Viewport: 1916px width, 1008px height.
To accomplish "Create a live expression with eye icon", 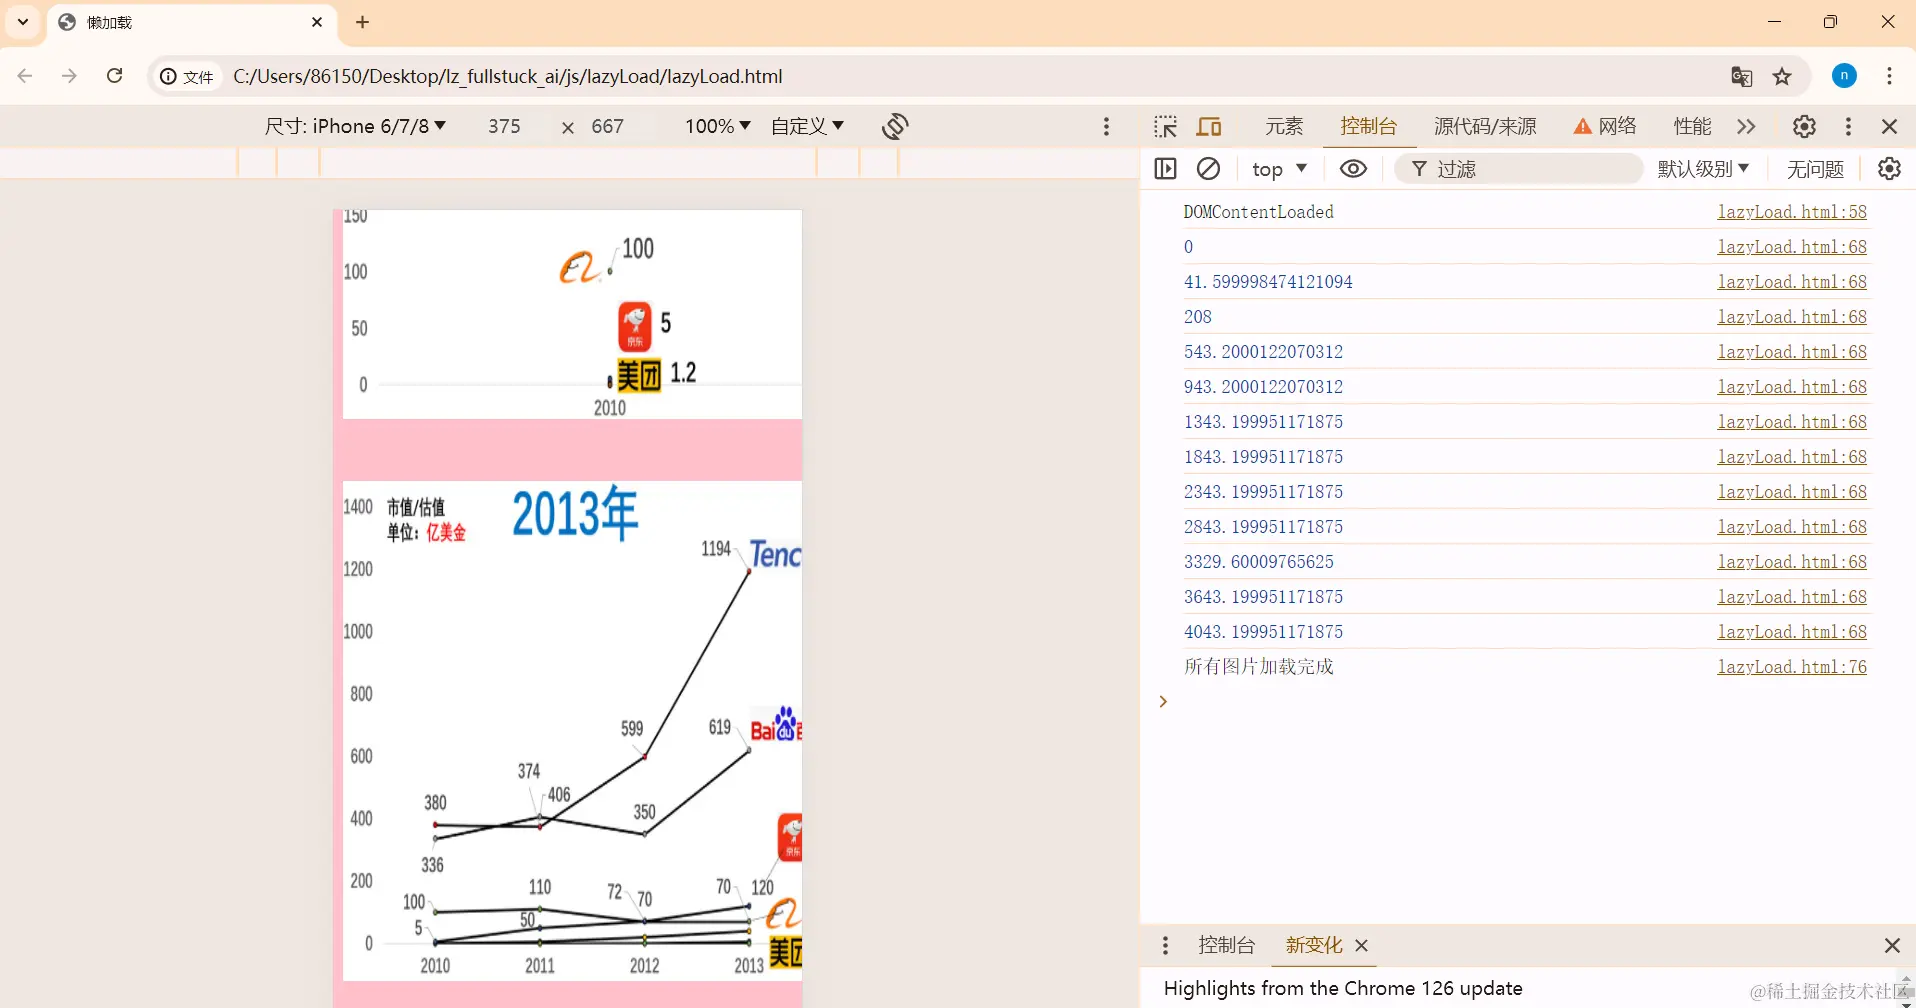I will click(x=1353, y=169).
